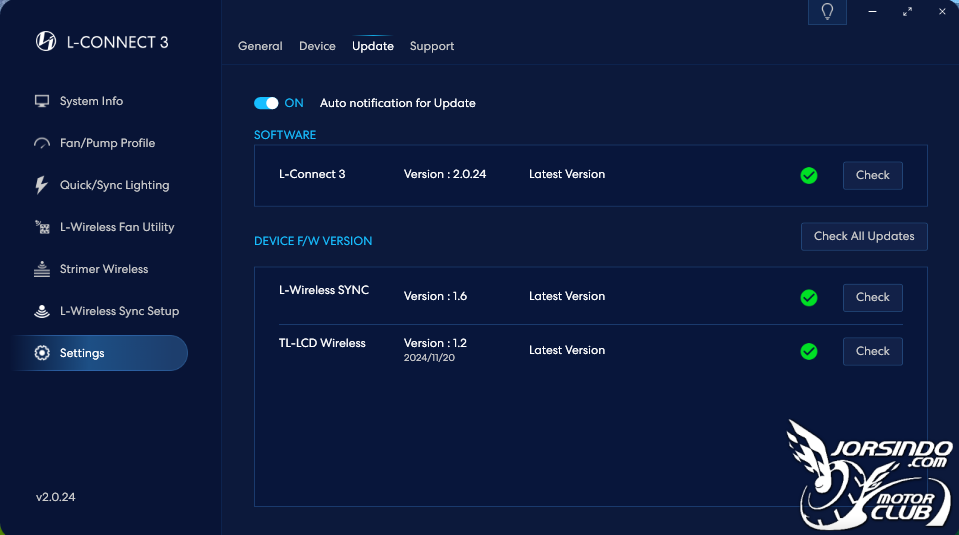Select Settings in the sidebar

101,353
